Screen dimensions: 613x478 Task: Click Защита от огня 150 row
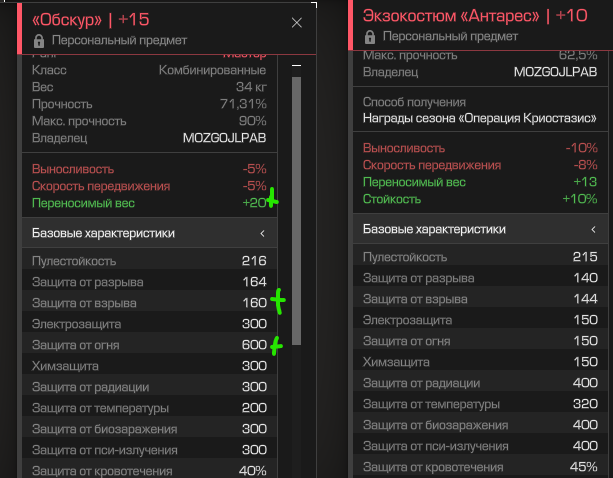pyautogui.click(x=480, y=341)
